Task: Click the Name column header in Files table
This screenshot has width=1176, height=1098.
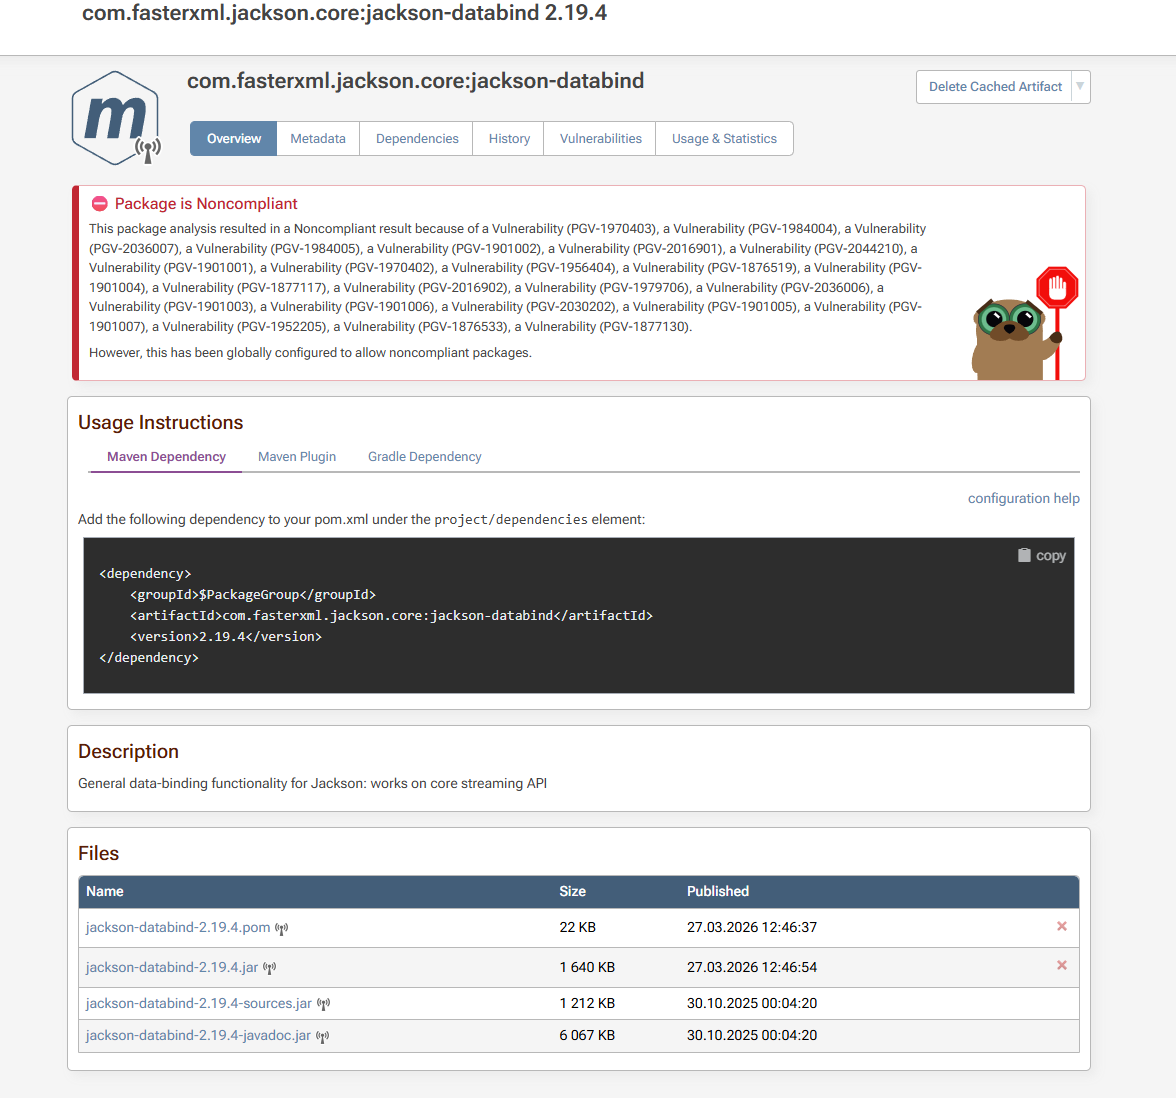Action: point(104,891)
